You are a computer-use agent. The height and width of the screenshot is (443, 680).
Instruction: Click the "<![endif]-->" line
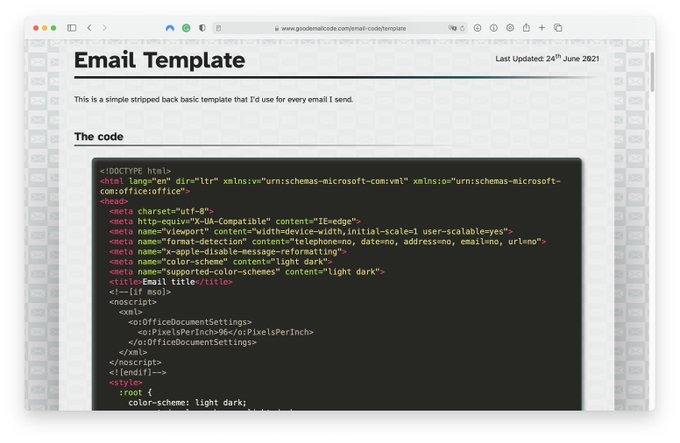(138, 372)
